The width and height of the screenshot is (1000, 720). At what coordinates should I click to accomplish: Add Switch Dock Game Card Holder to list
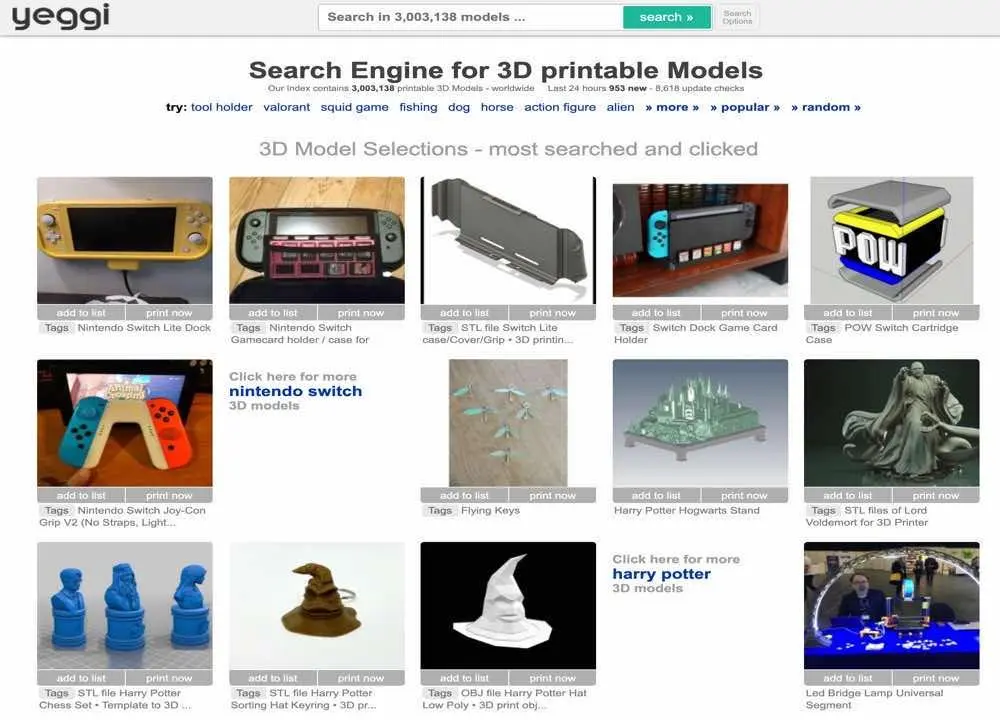pyautogui.click(x=656, y=312)
